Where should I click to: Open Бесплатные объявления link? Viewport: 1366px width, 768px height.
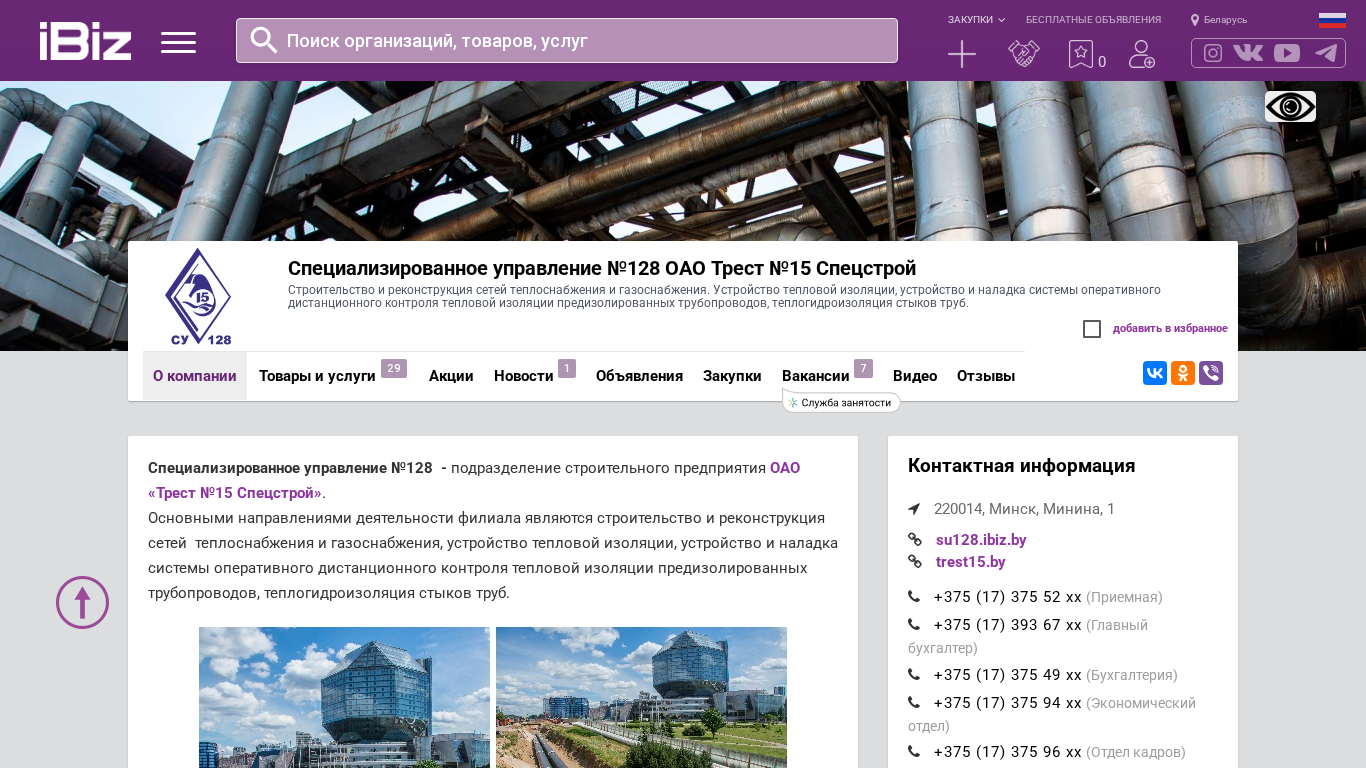coord(1093,20)
